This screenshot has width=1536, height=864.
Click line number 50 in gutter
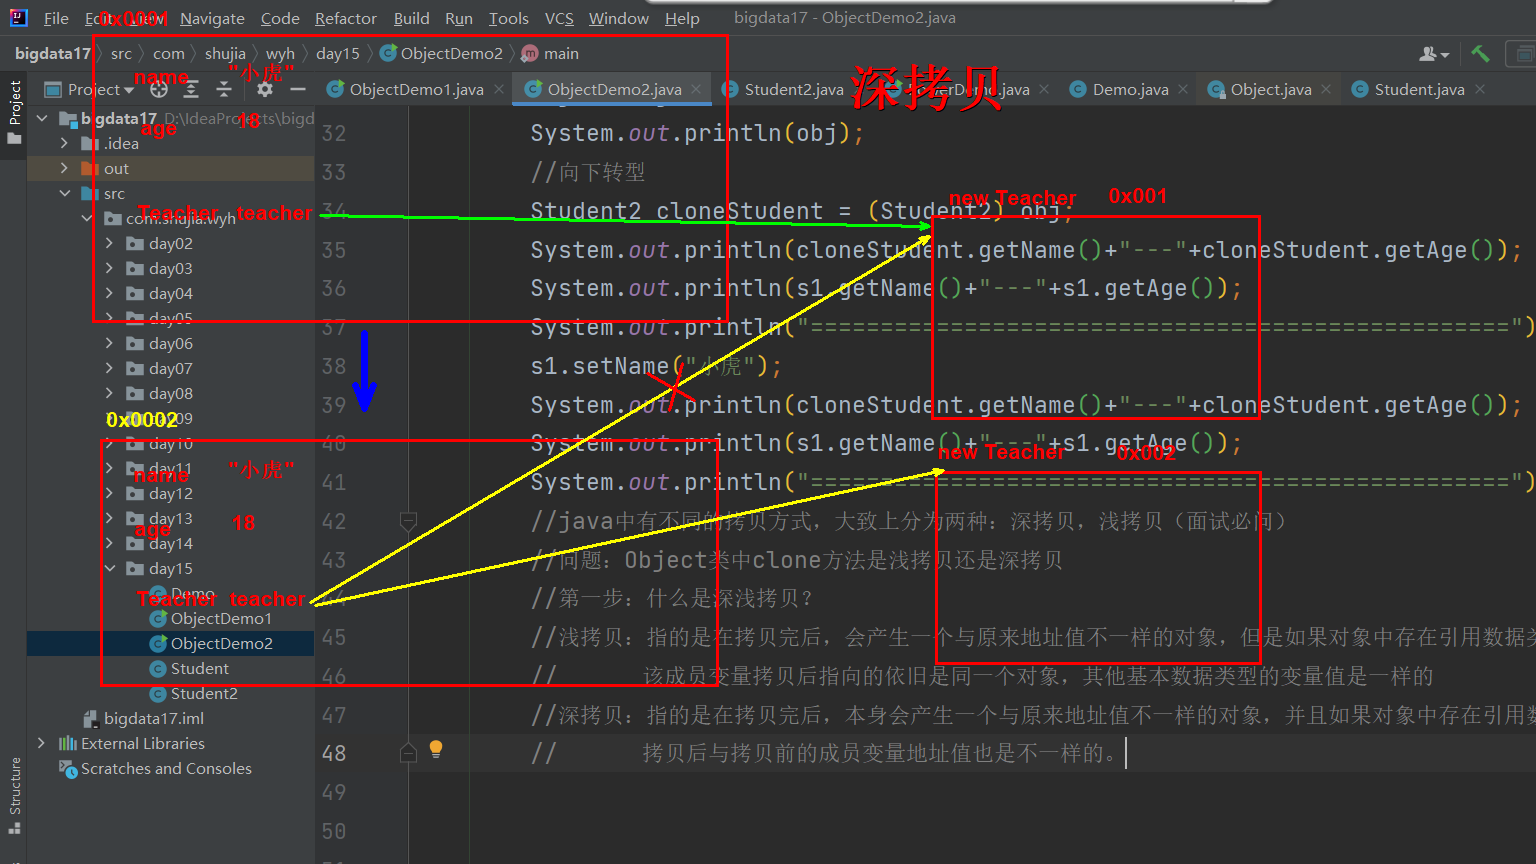334,831
